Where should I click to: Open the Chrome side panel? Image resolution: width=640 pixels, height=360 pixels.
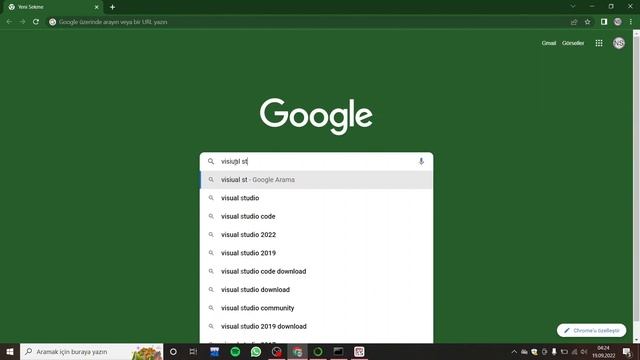click(604, 22)
